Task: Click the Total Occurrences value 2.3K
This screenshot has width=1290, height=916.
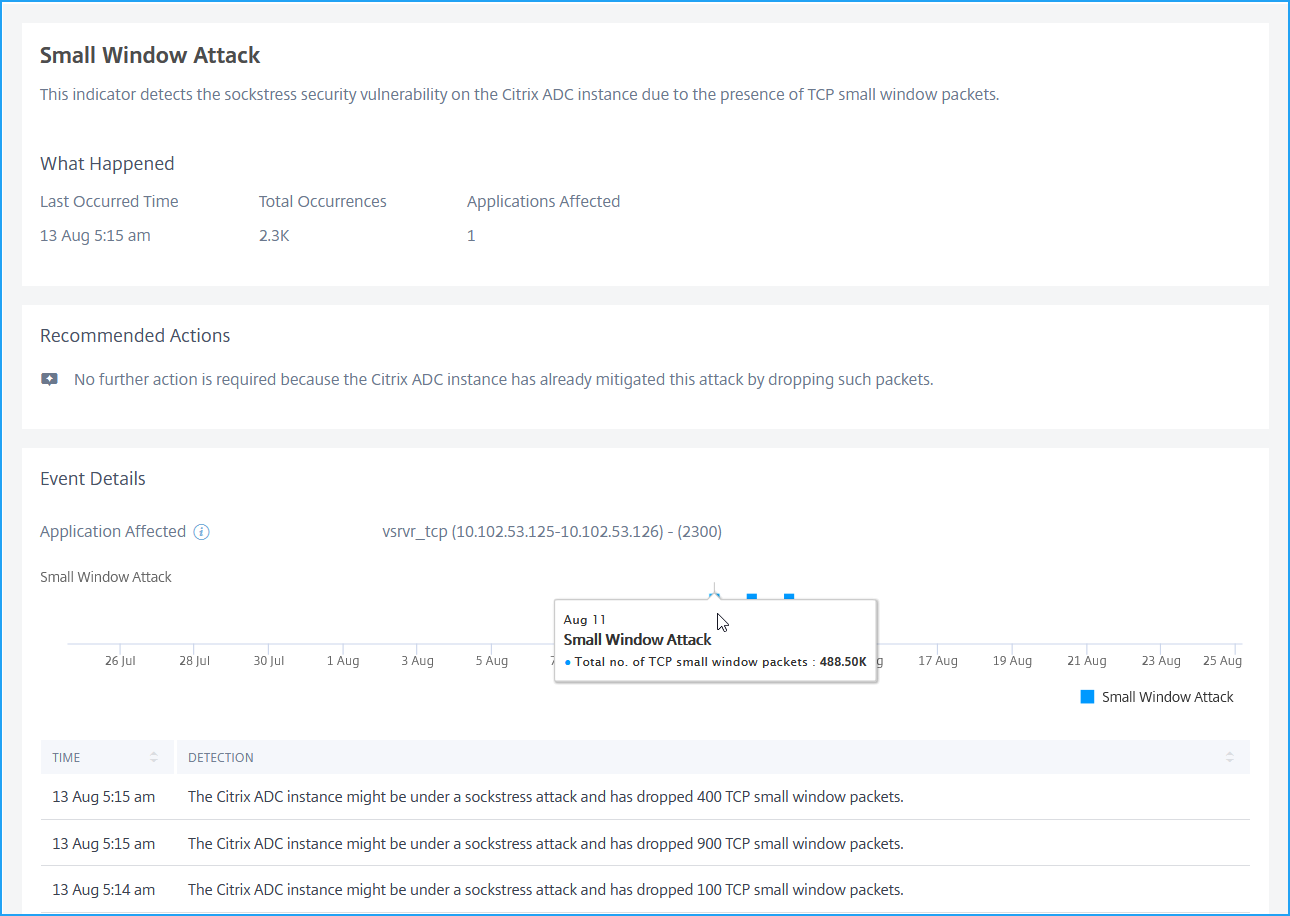Action: (x=274, y=236)
